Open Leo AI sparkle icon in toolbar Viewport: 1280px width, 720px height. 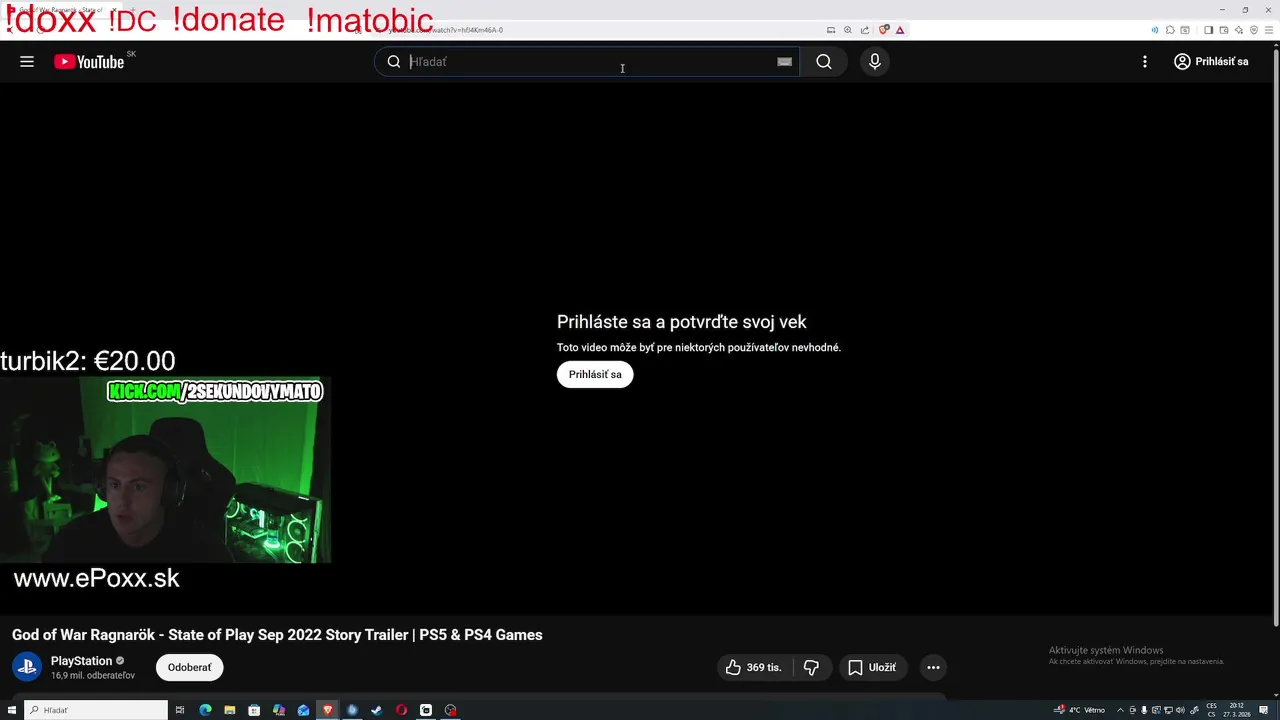[x=1239, y=30]
